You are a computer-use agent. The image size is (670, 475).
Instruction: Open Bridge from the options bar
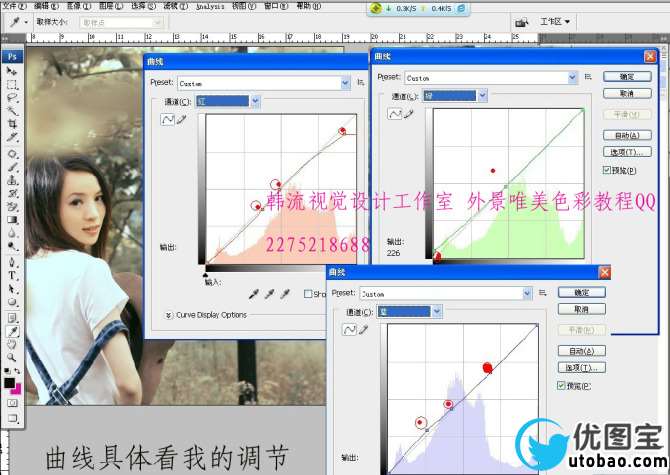coord(521,22)
